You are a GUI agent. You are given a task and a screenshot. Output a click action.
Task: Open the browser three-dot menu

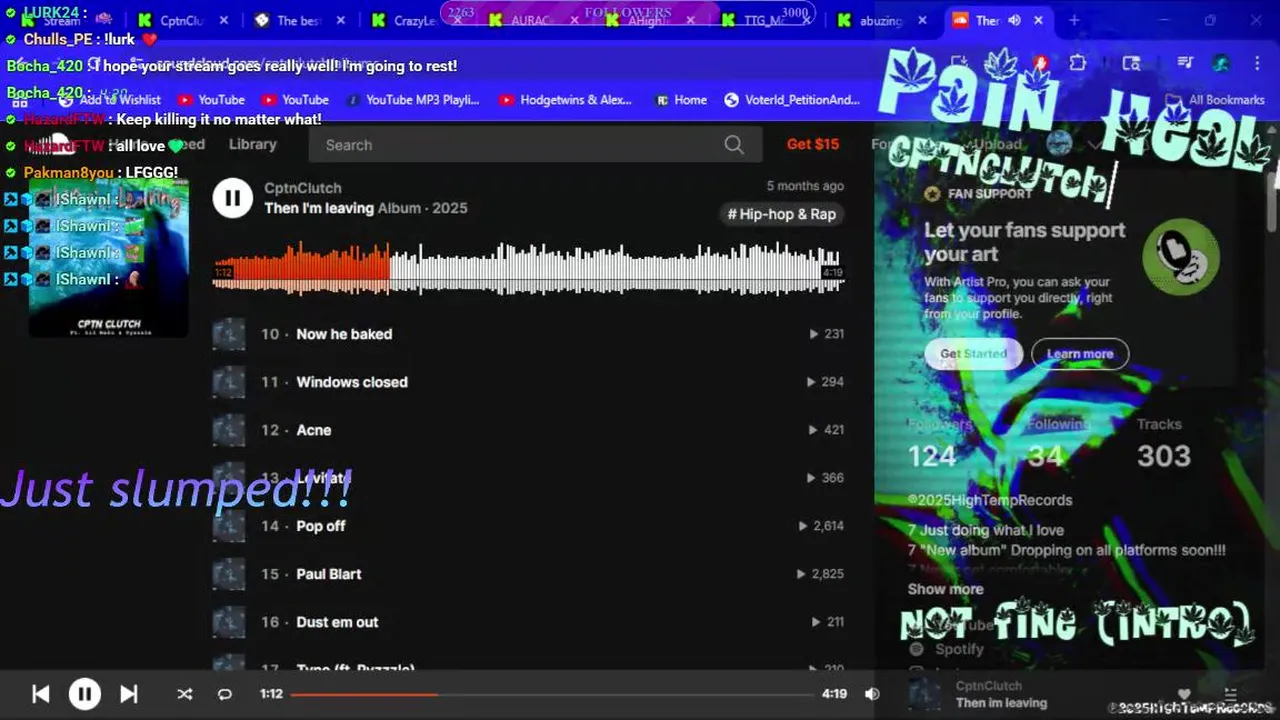coord(1258,63)
